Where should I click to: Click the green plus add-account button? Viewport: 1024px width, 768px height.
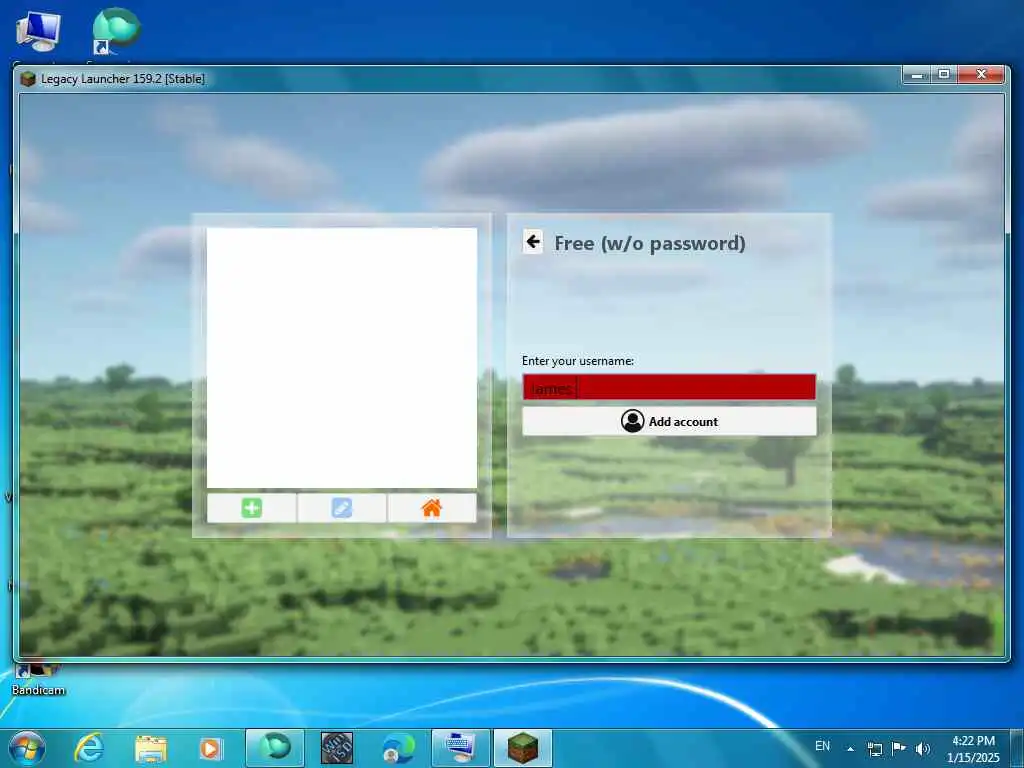click(x=251, y=508)
